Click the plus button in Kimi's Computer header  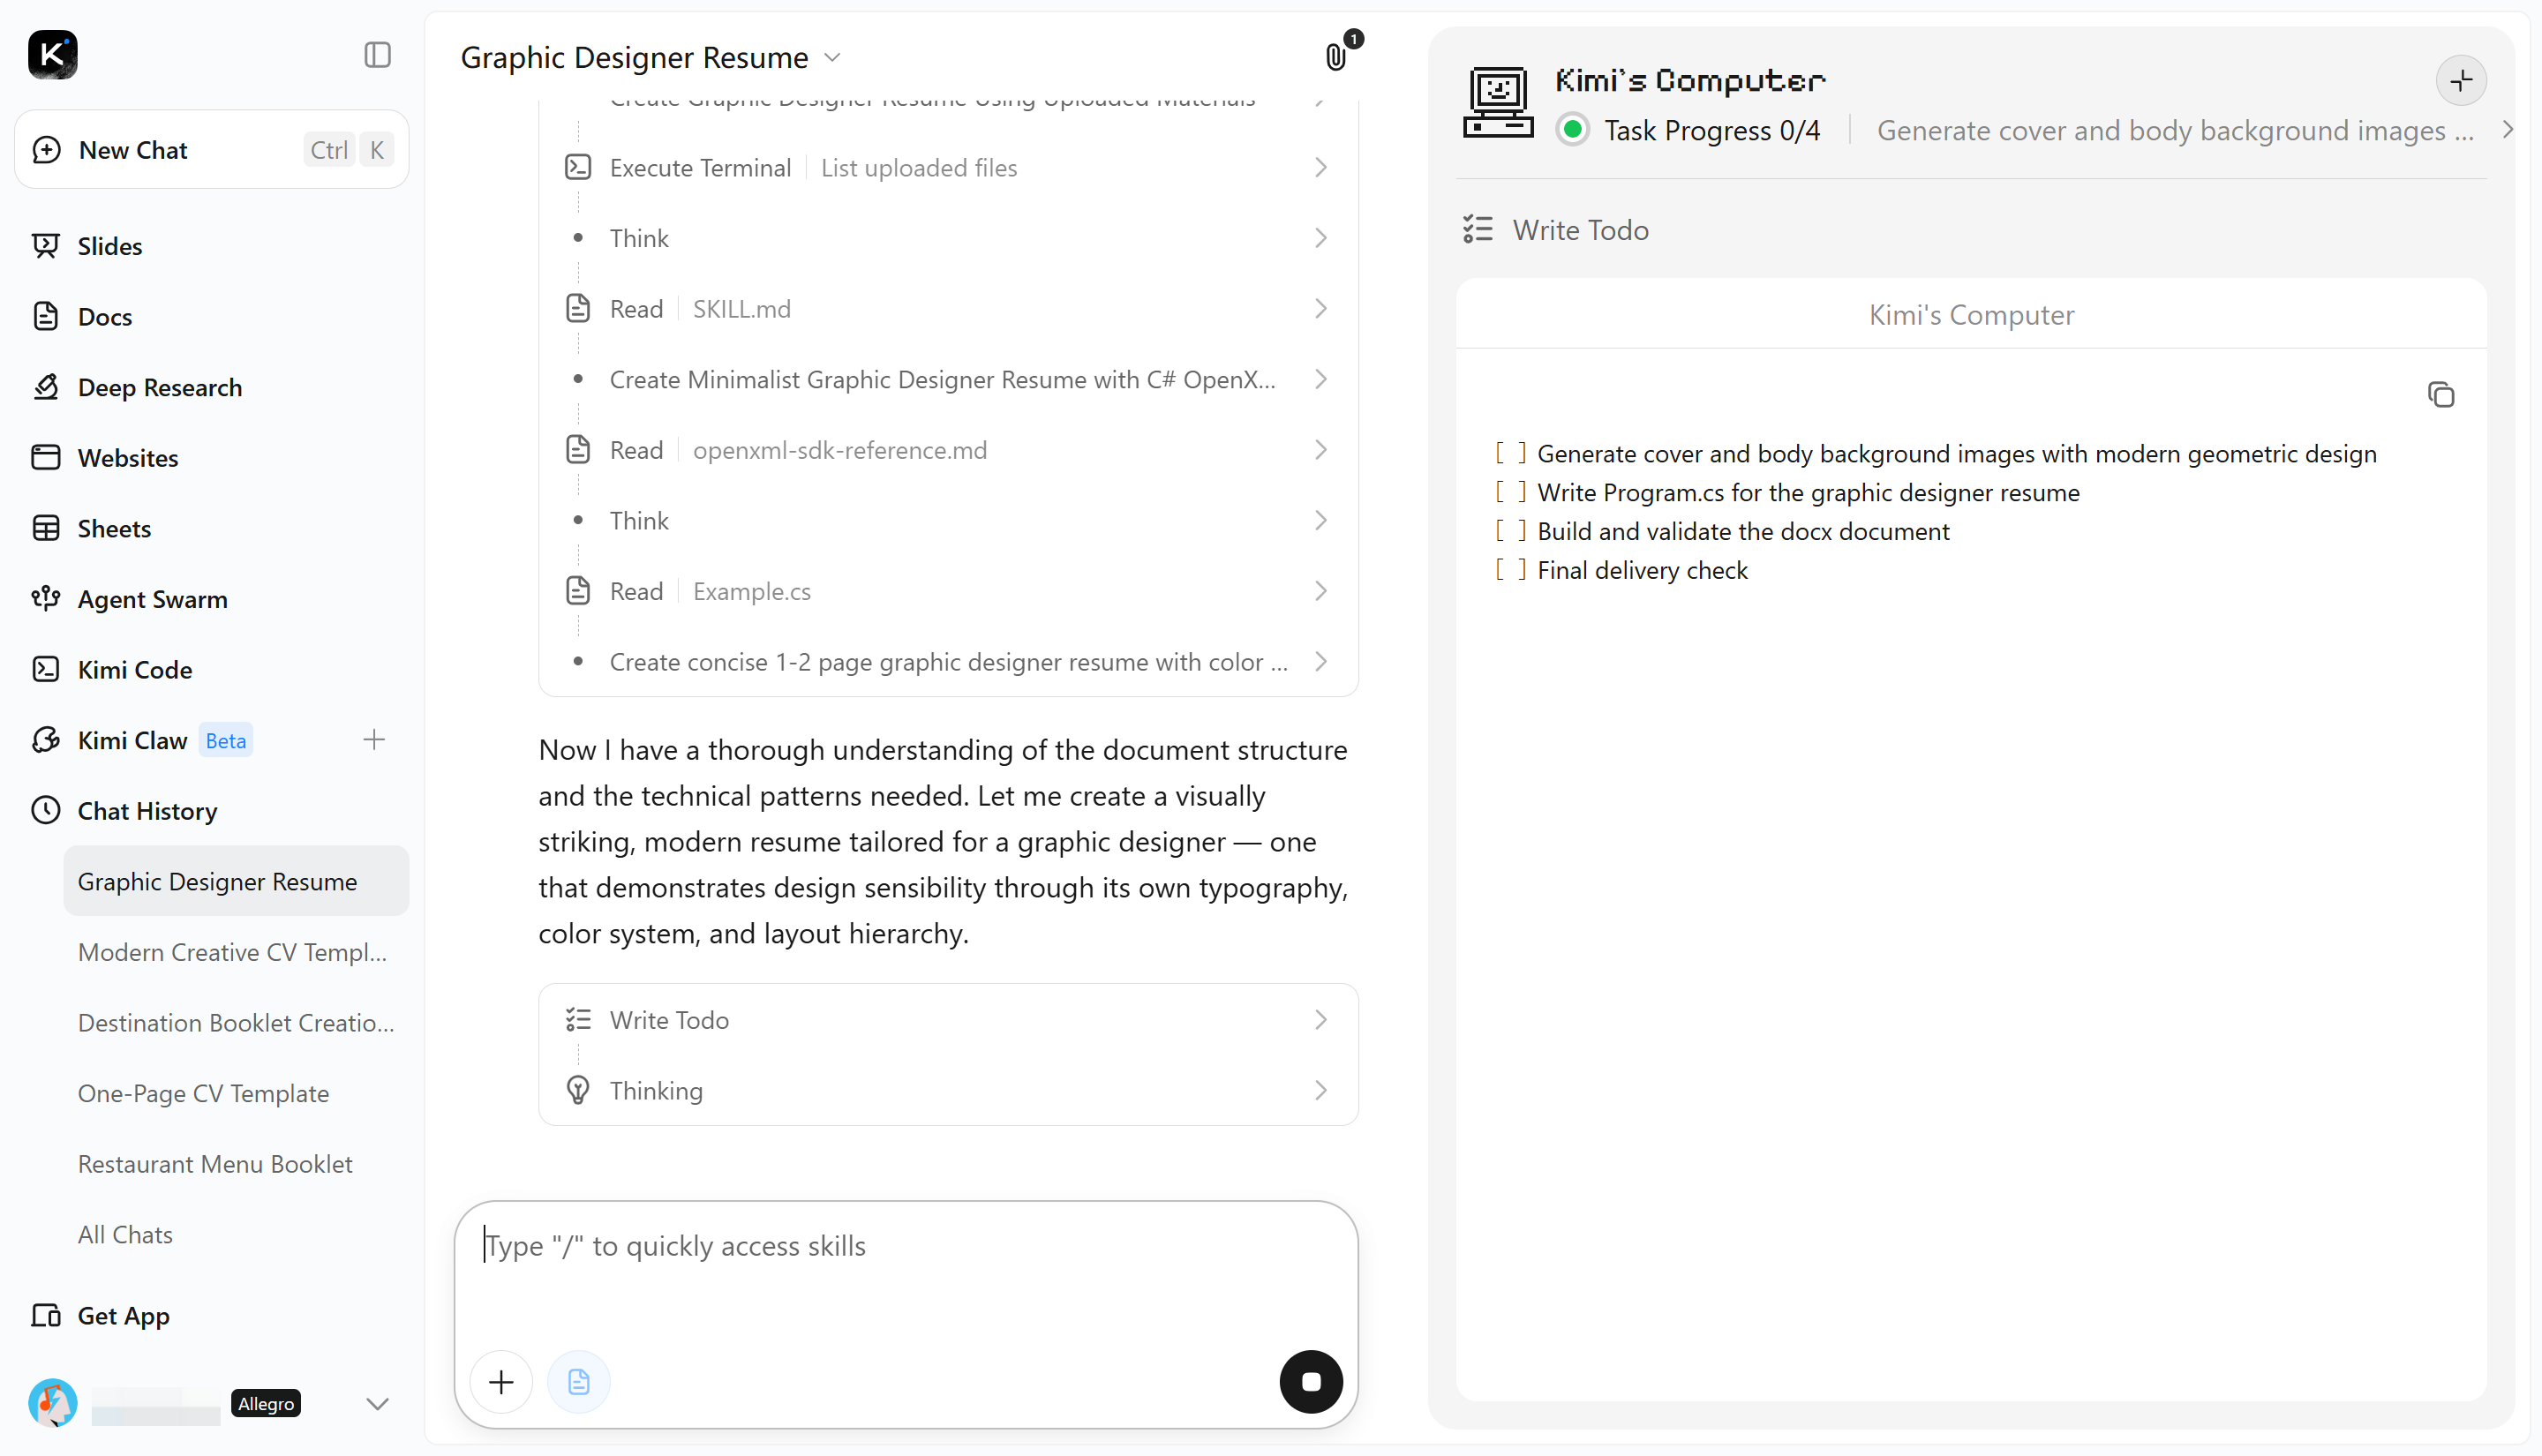point(2461,80)
